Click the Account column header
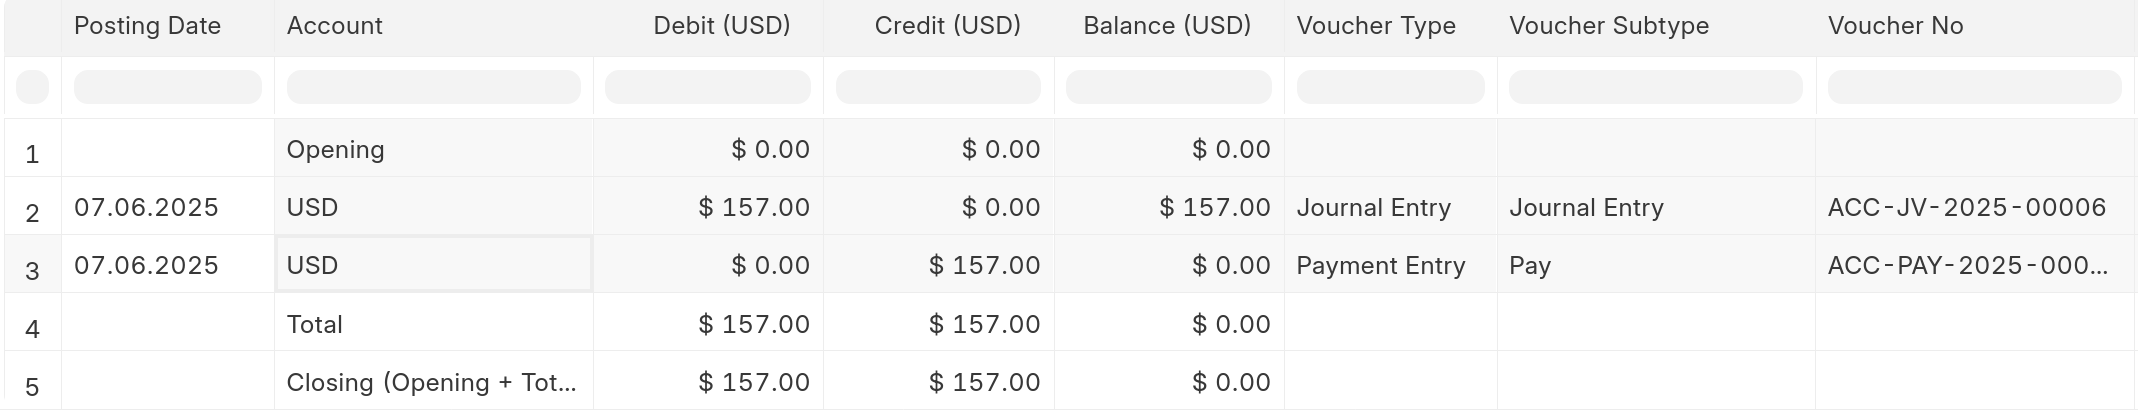 pyautogui.click(x=335, y=26)
